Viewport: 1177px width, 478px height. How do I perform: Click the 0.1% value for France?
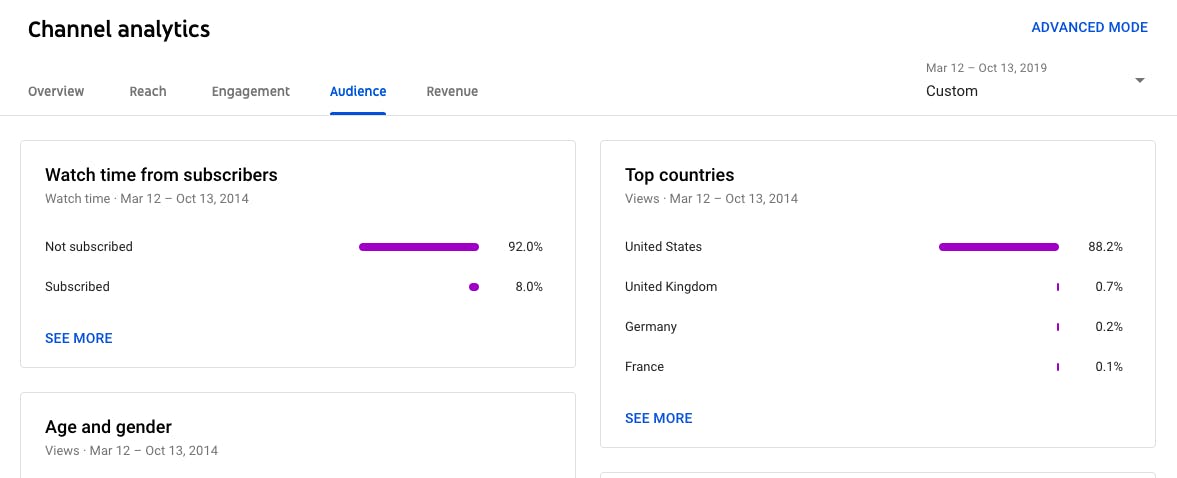1109,367
